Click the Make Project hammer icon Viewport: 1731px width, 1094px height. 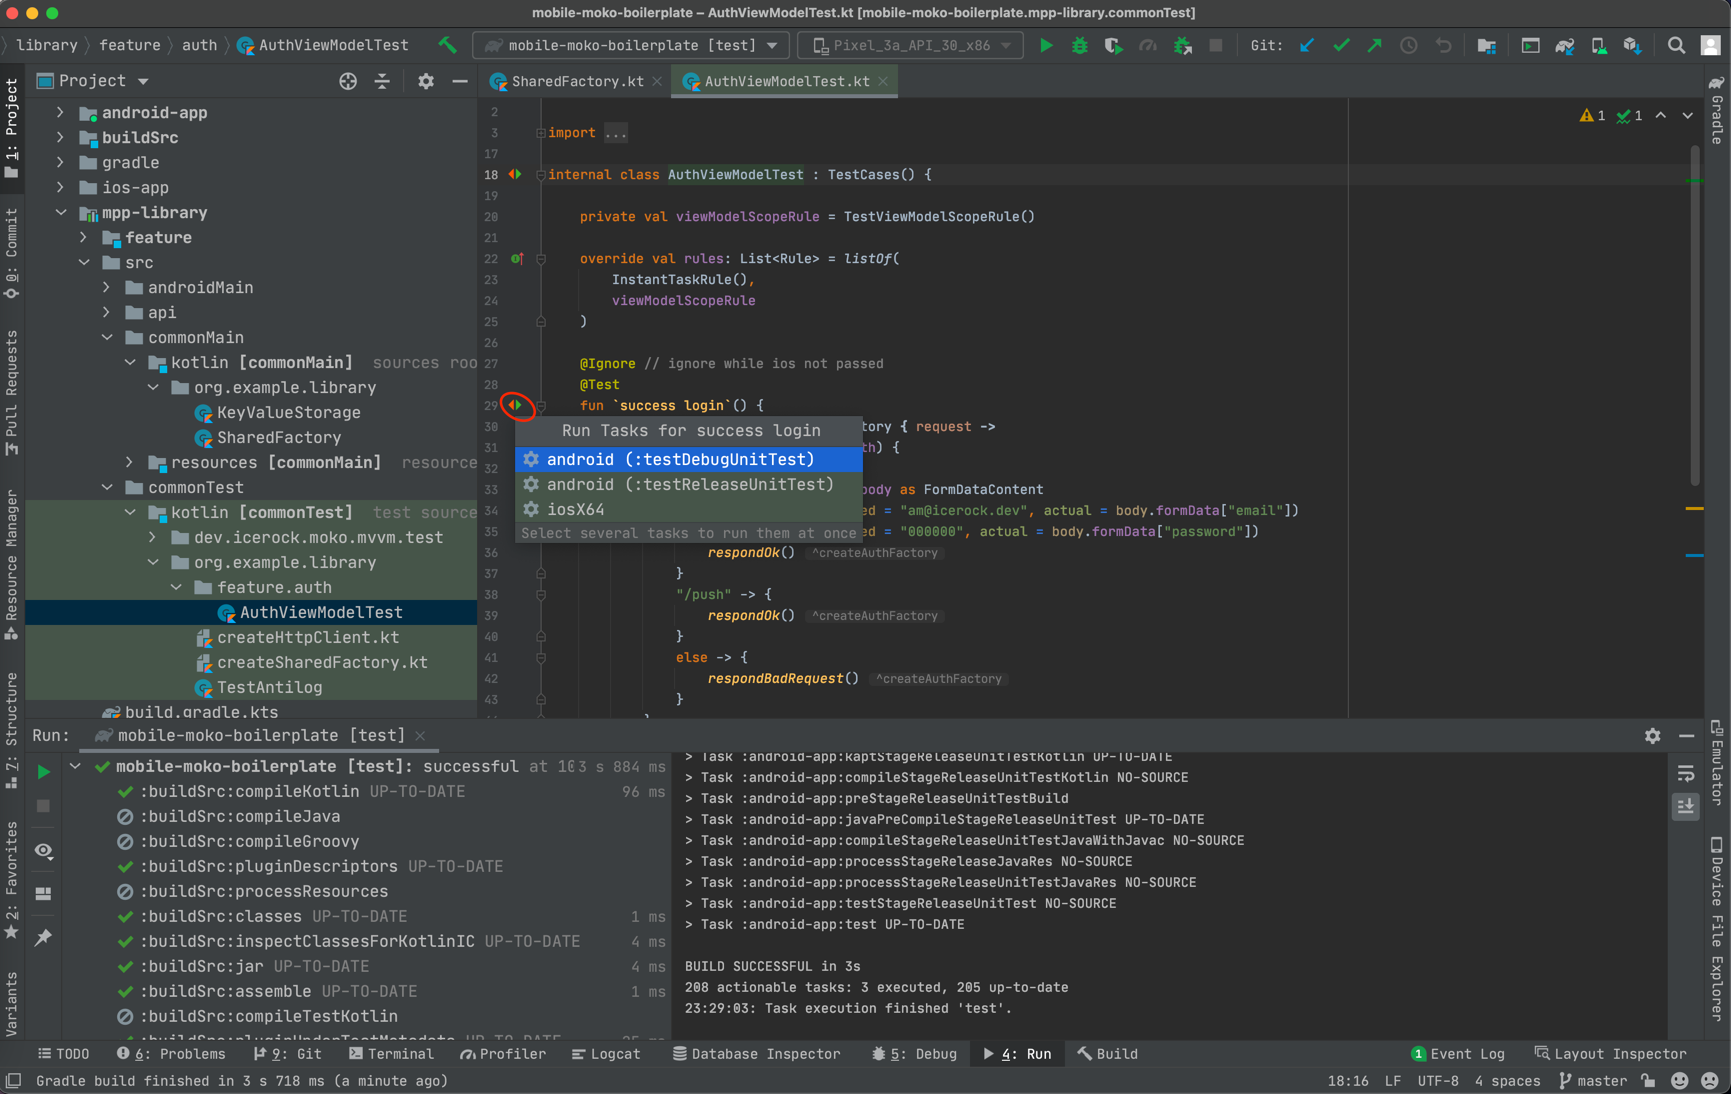pyautogui.click(x=447, y=45)
